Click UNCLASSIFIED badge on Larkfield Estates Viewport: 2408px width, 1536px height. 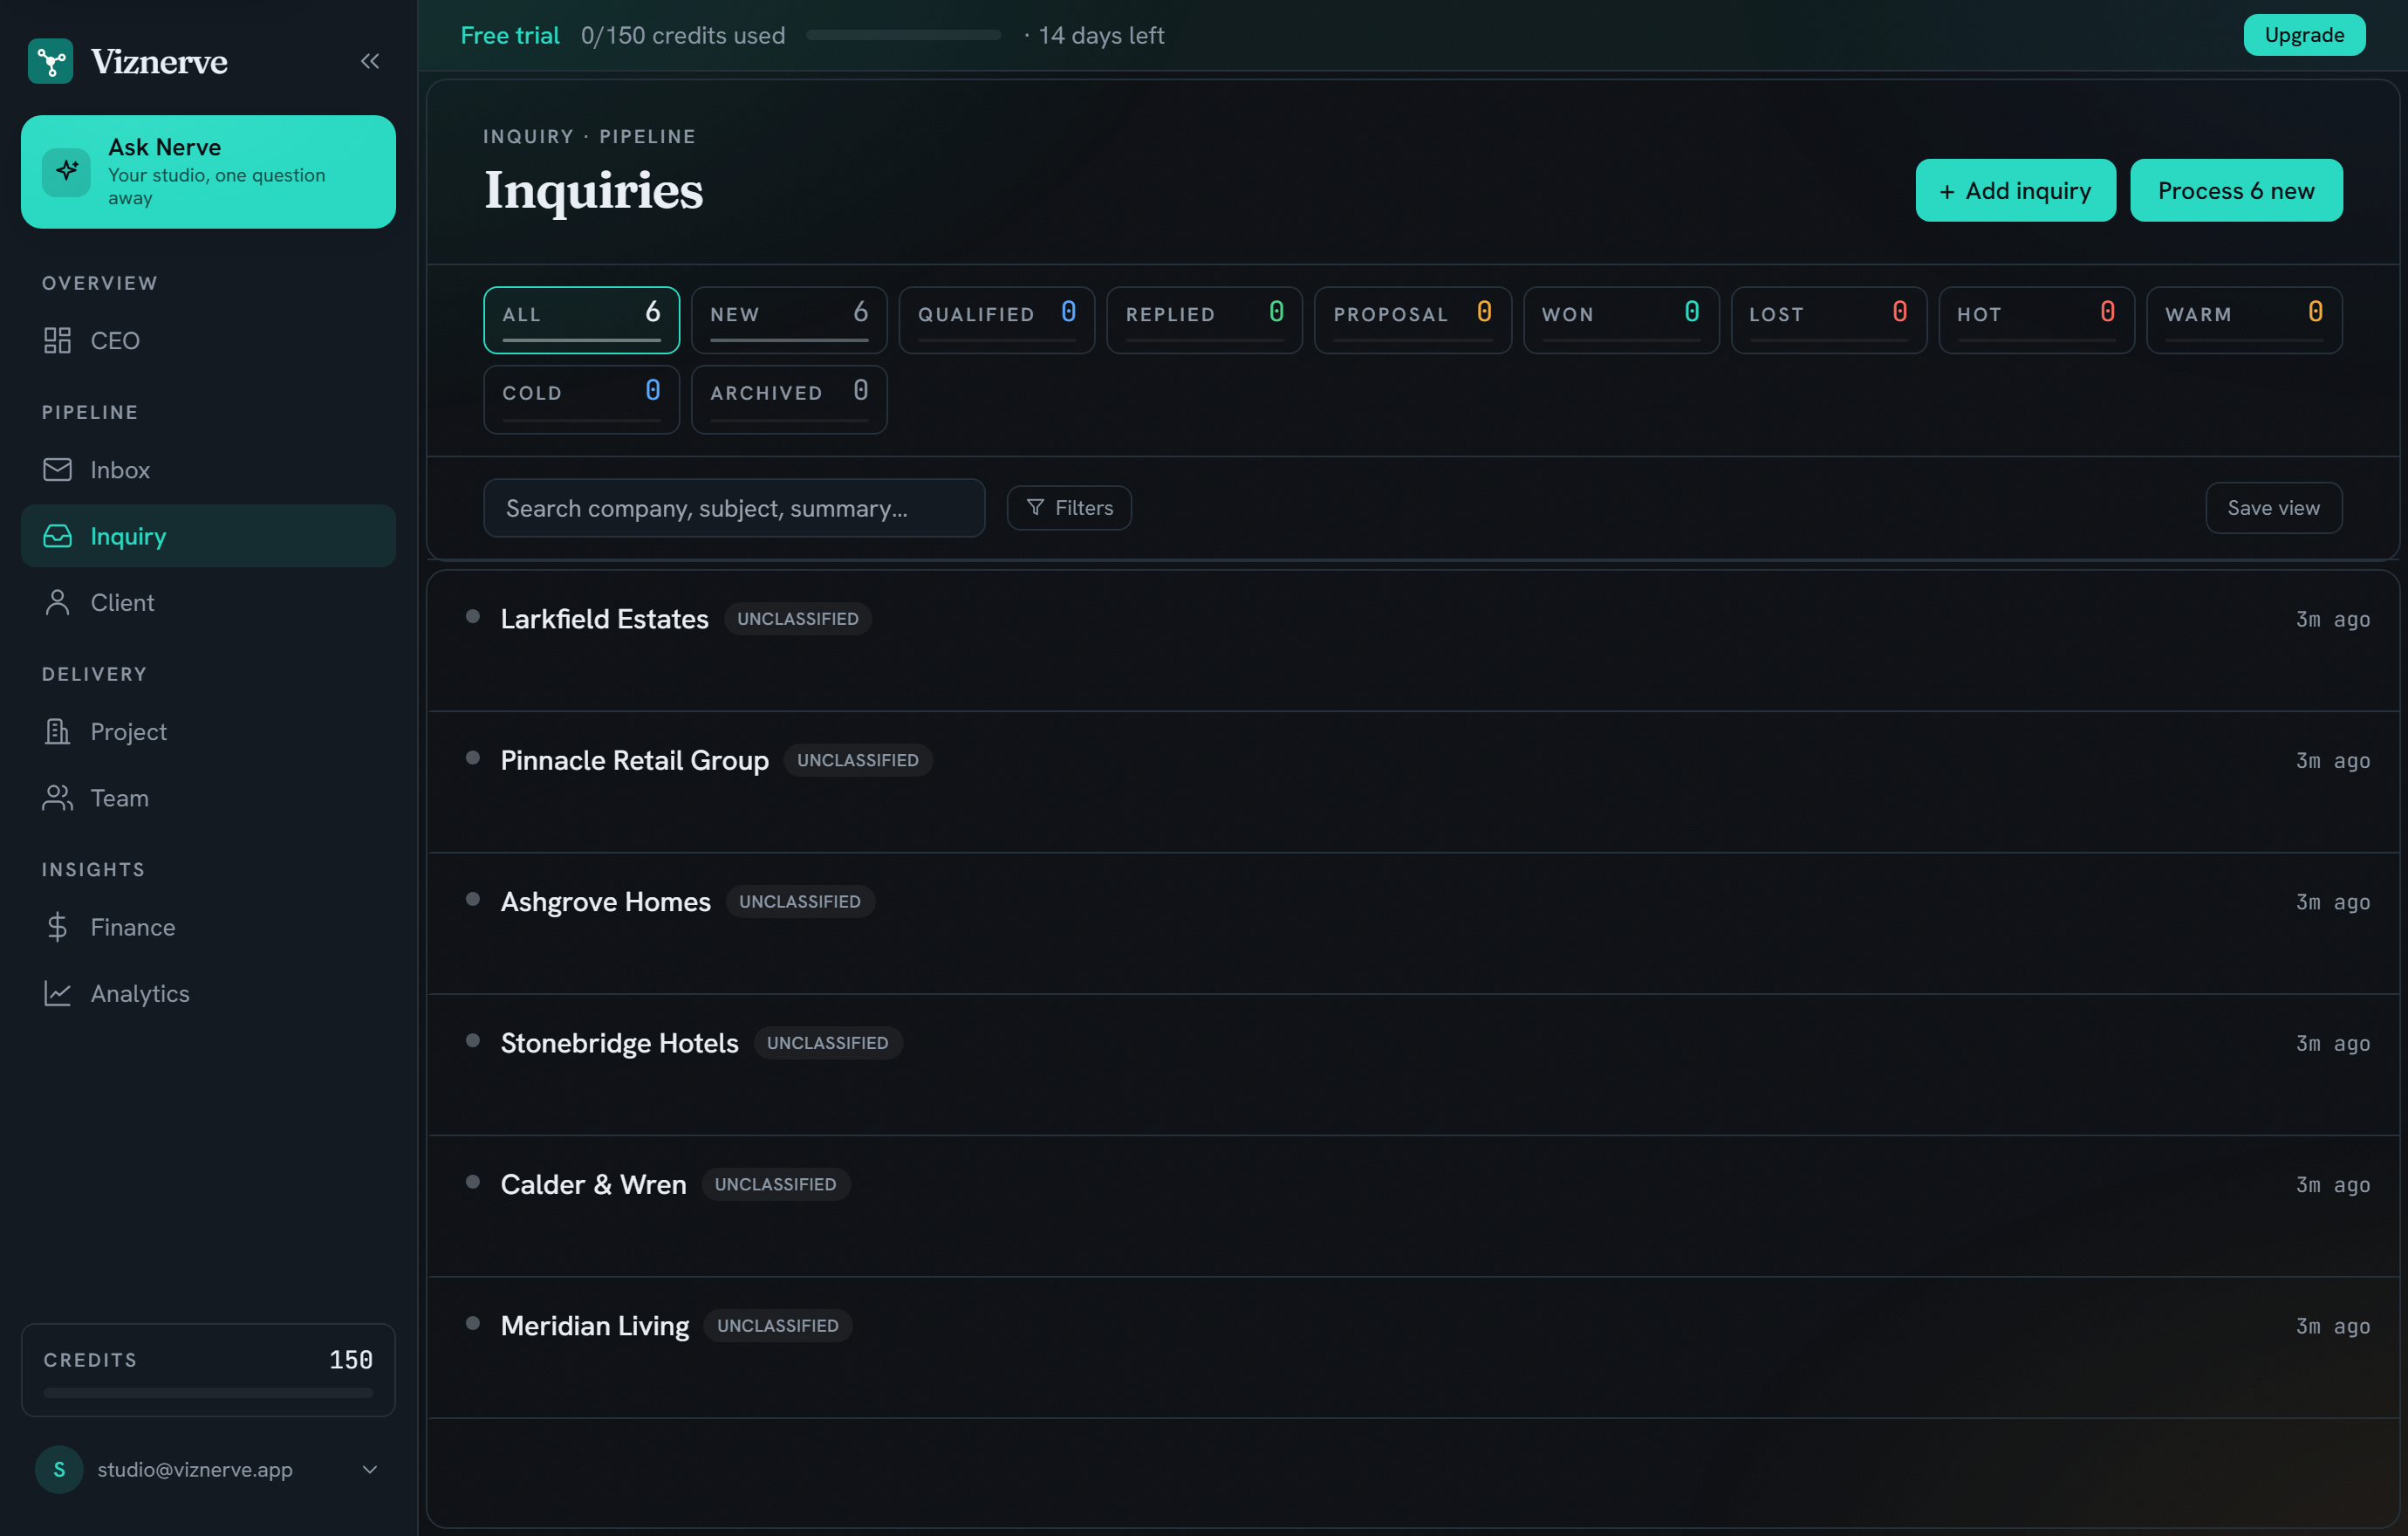[x=797, y=619]
